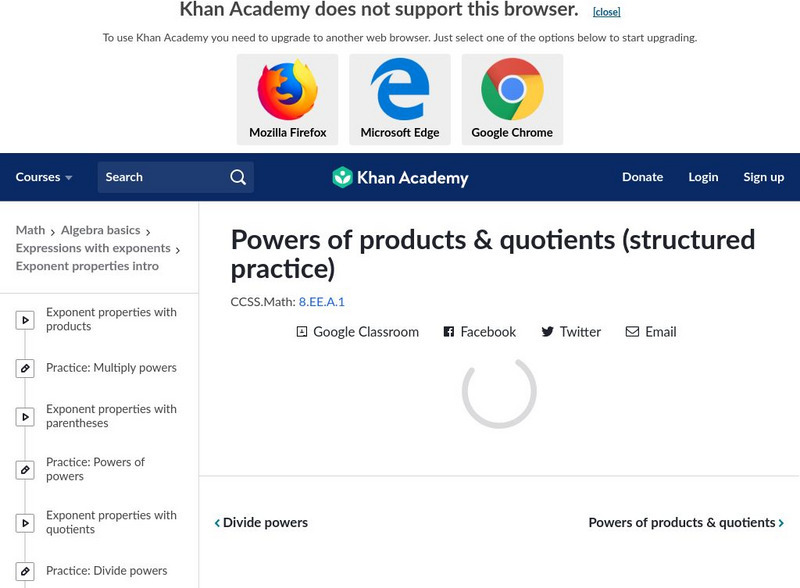Open Math breadcrumb link

(30, 230)
